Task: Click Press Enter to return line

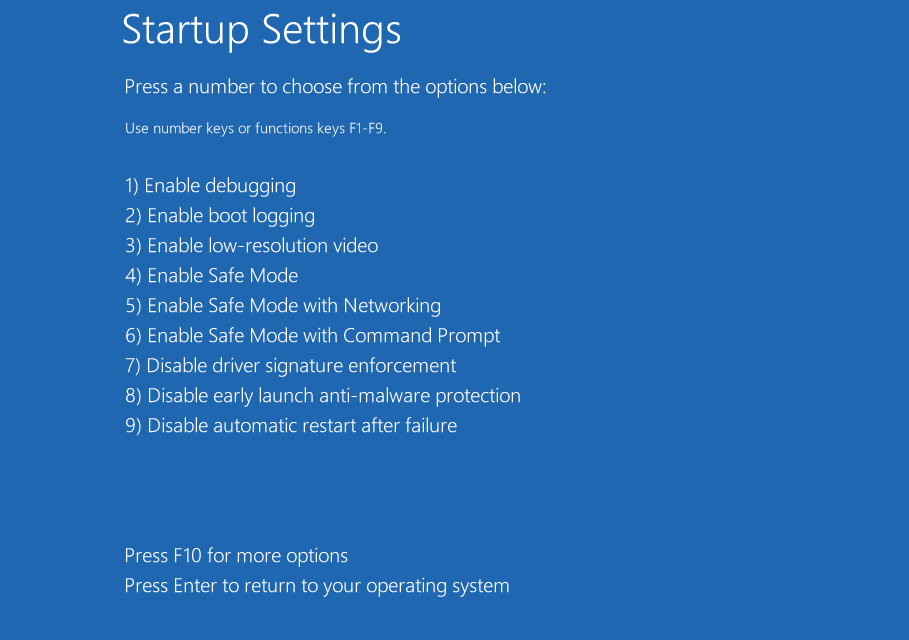Action: pos(317,586)
